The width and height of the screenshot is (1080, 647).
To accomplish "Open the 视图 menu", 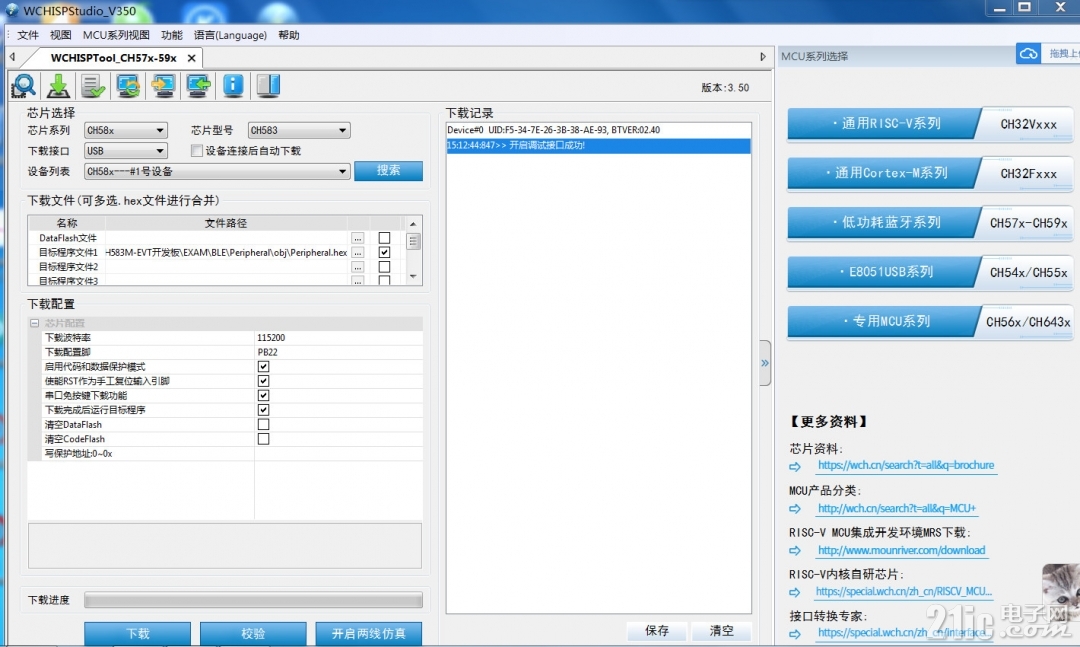I will pos(61,35).
